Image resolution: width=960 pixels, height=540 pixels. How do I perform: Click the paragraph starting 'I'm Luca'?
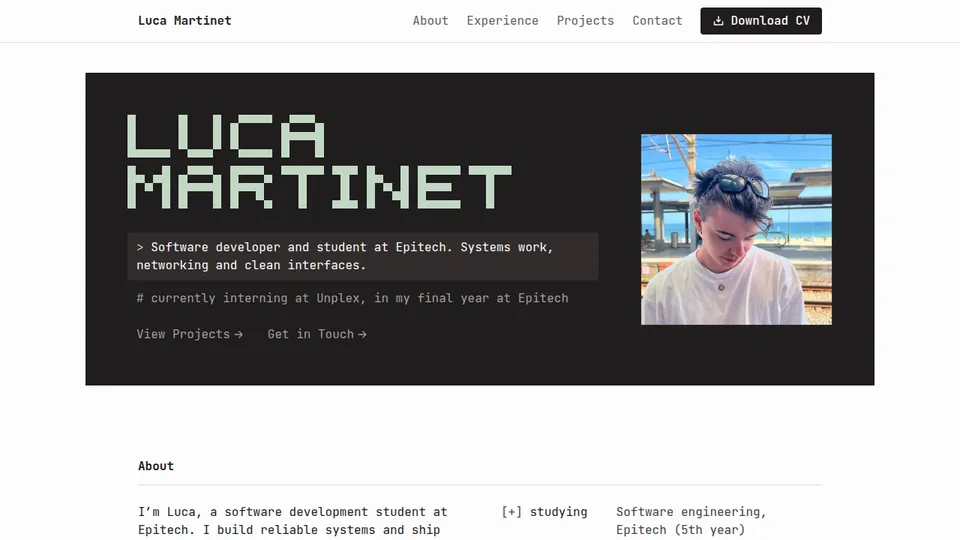[x=293, y=520]
